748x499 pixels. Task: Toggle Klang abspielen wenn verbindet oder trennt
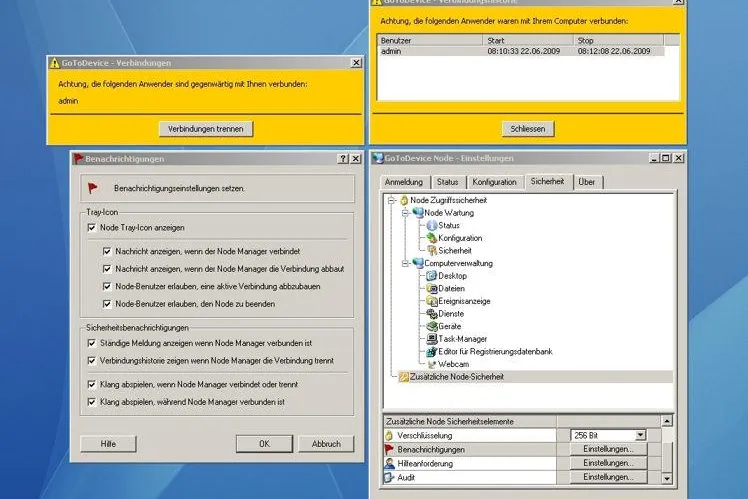pos(92,384)
